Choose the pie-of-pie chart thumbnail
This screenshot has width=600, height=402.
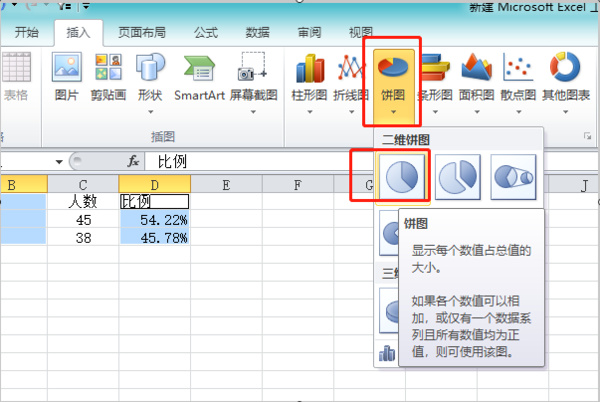(513, 177)
